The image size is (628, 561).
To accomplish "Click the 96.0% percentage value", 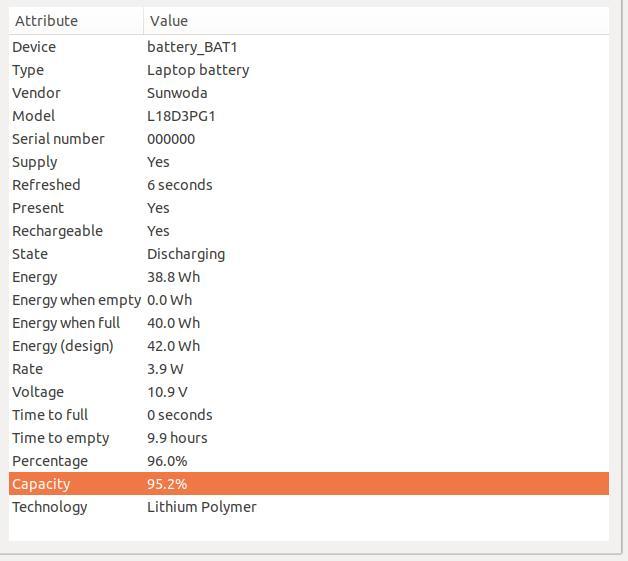I will tap(167, 461).
